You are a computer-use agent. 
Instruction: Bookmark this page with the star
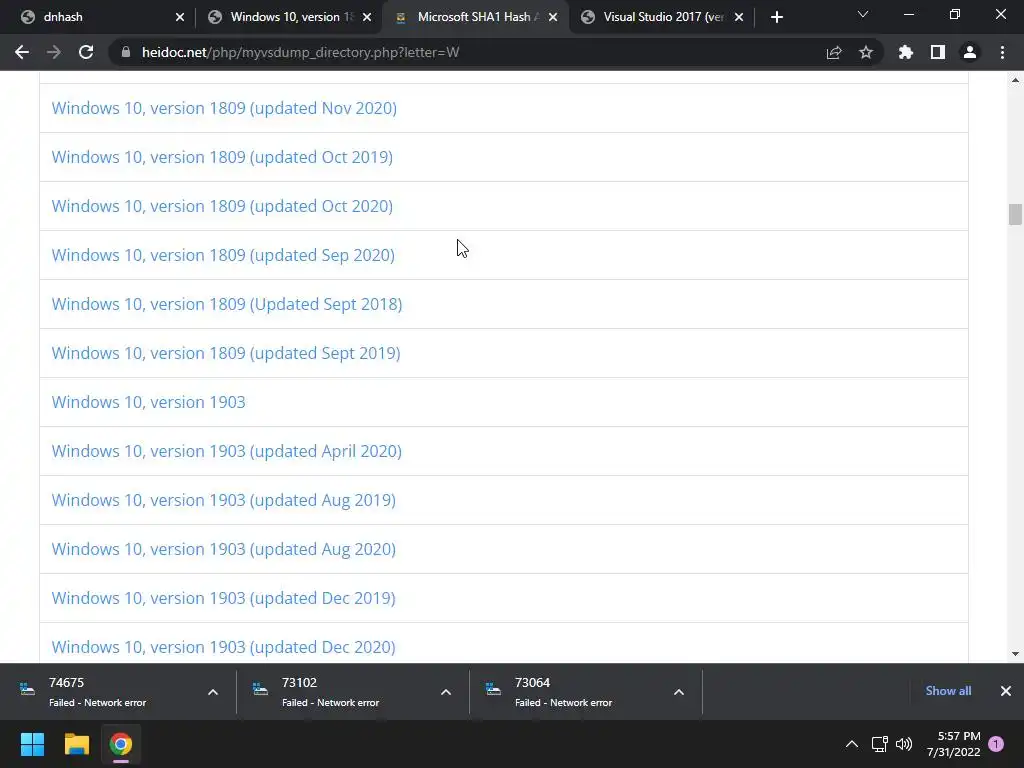(866, 52)
